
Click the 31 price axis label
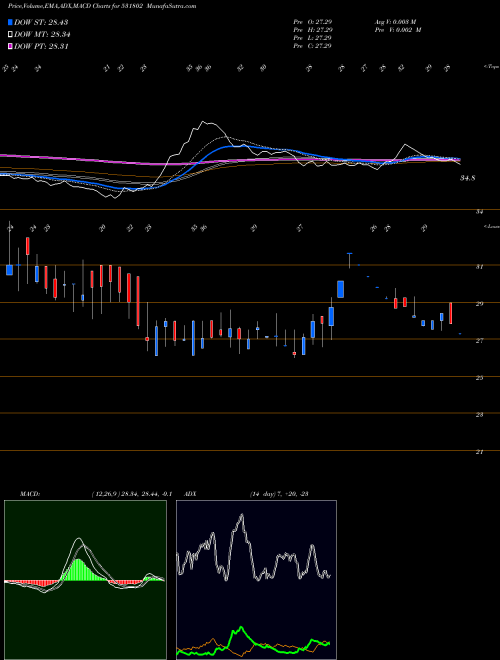click(x=479, y=266)
